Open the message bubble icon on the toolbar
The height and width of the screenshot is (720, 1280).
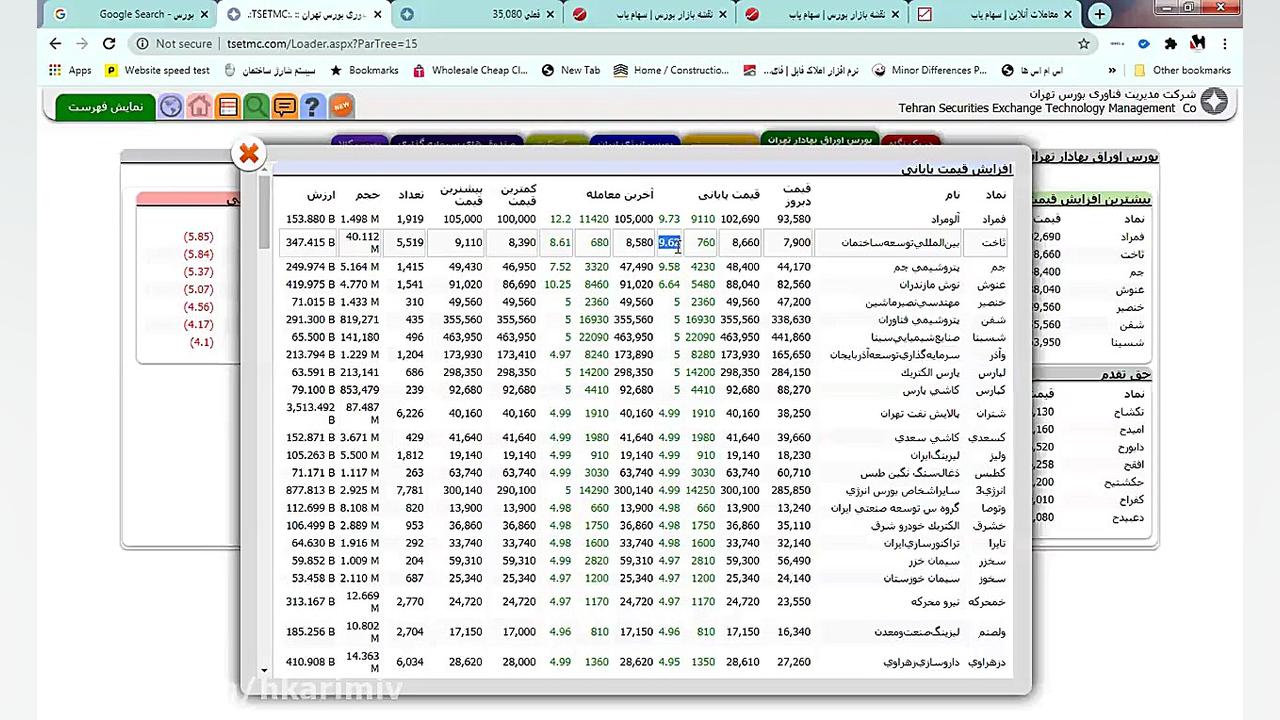[x=284, y=106]
